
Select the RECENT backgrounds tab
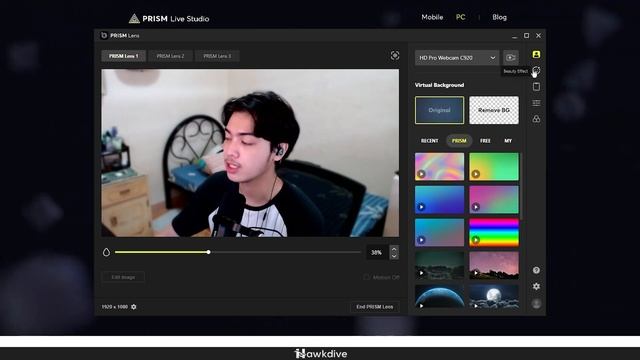click(429, 140)
